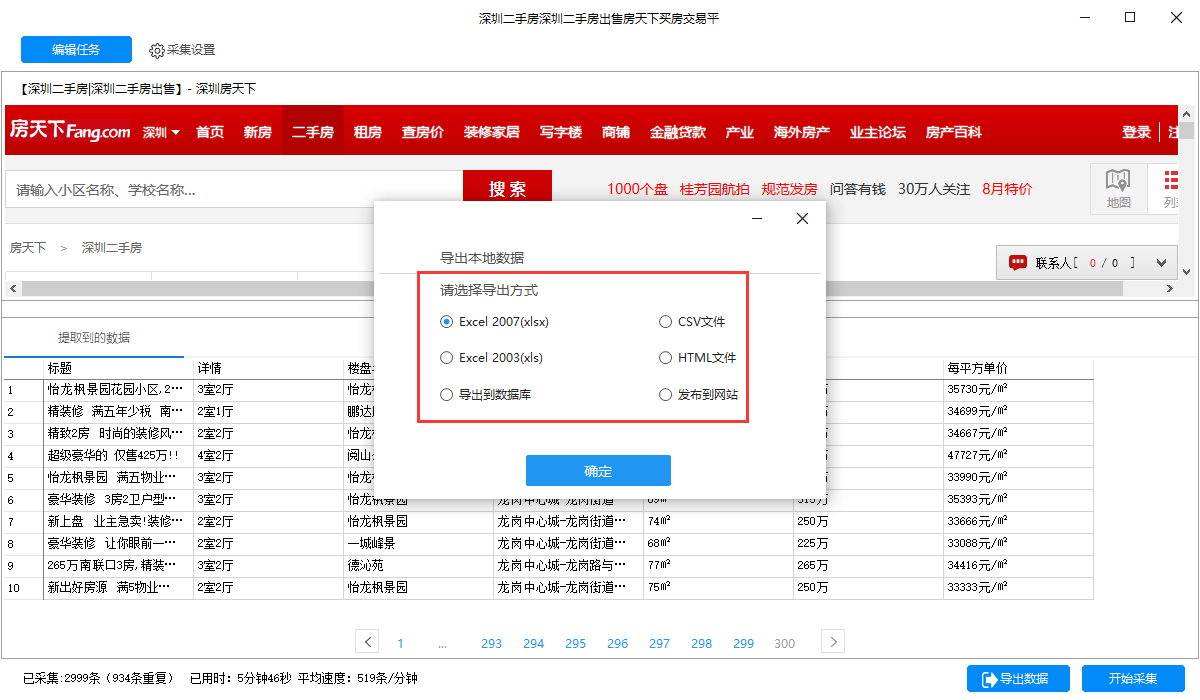Image resolution: width=1200 pixels, height=700 pixels.
Task: Open the 规范发房 link
Action: [x=790, y=189]
